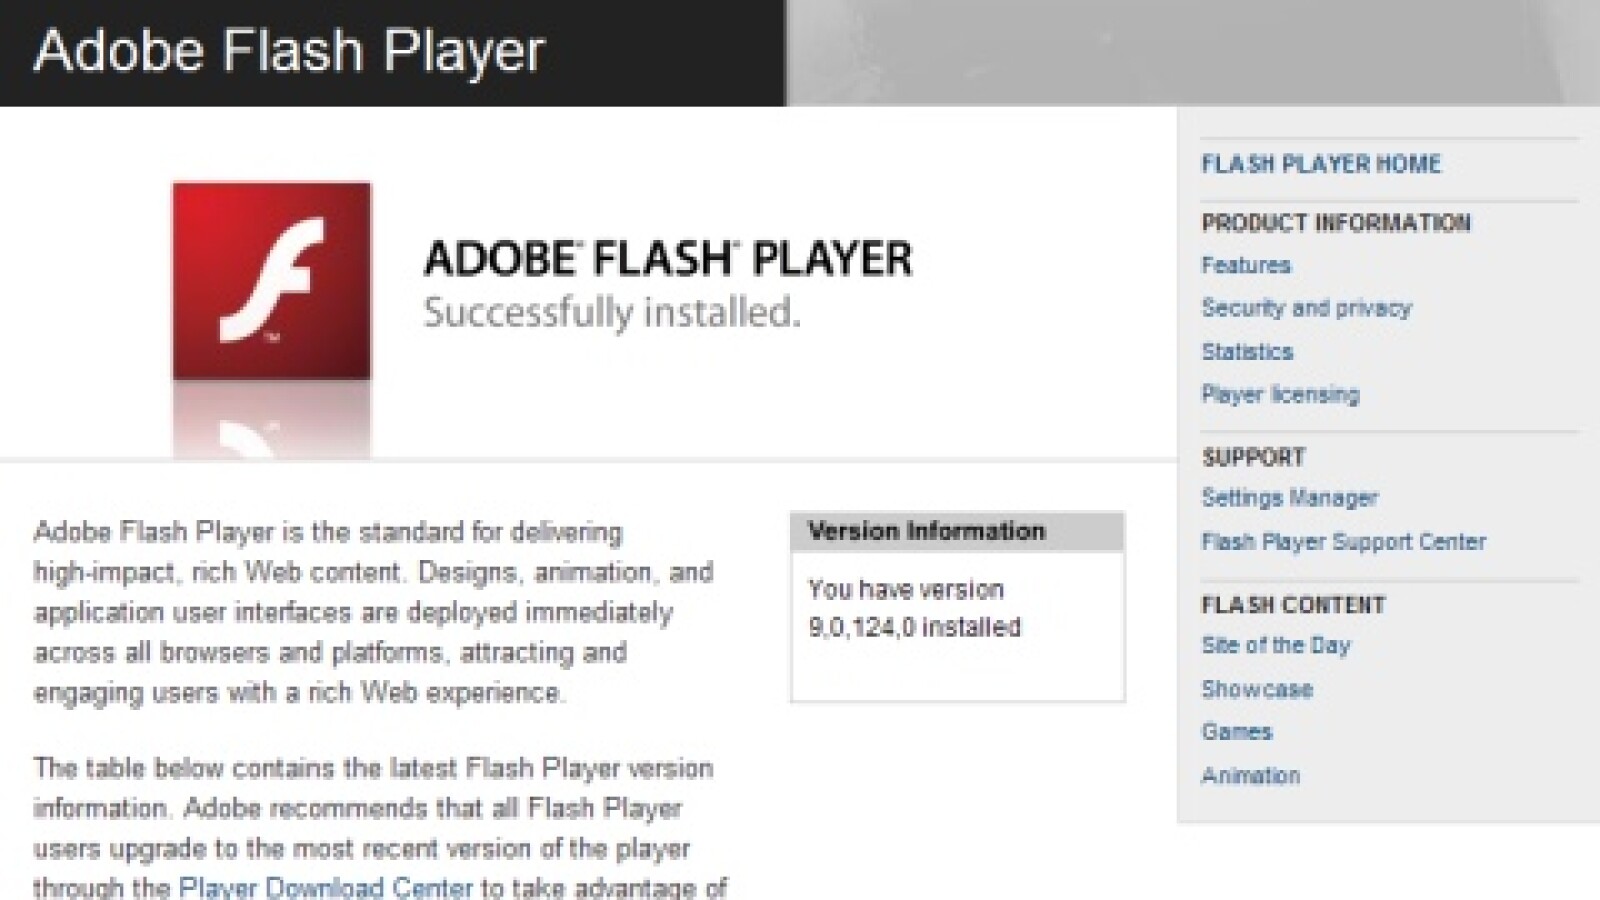View Security and privacy information
The image size is (1600, 900).
pos(1306,308)
